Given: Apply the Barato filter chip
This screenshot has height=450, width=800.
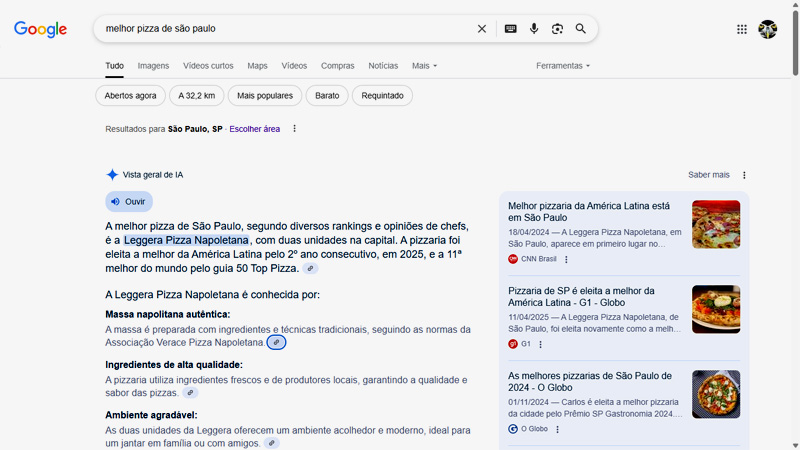Looking at the screenshot, I should click(327, 95).
